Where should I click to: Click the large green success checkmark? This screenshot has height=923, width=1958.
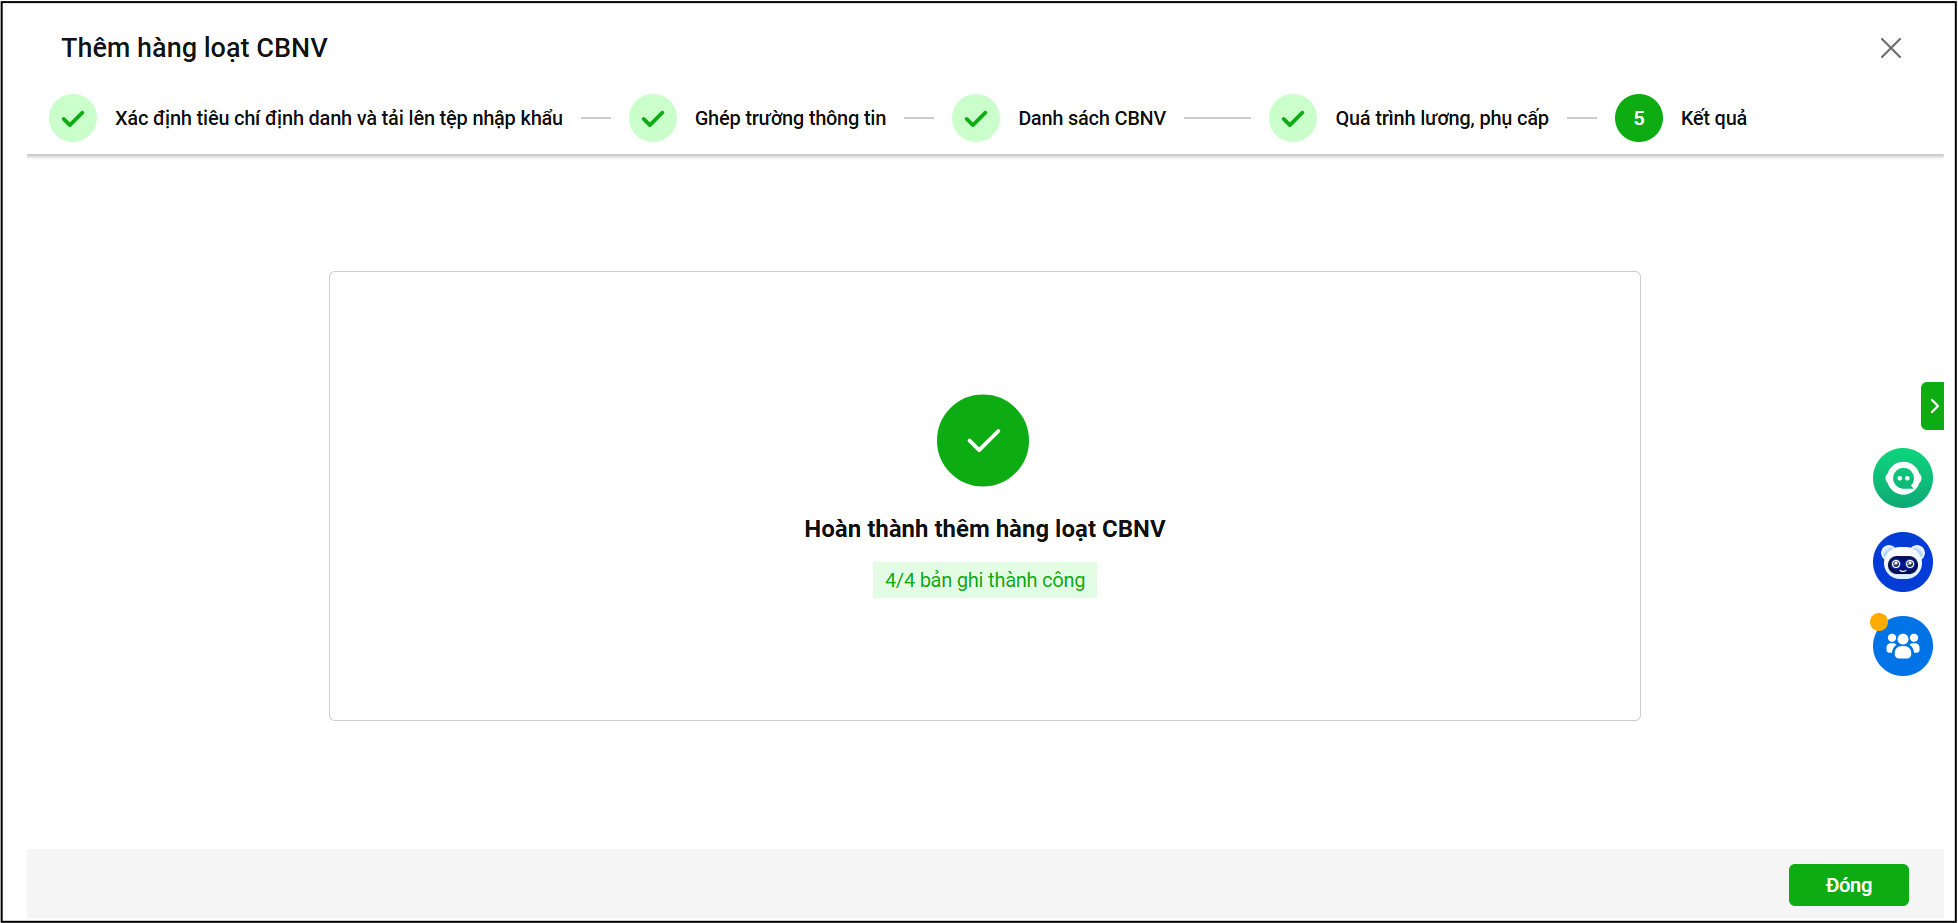(x=982, y=440)
